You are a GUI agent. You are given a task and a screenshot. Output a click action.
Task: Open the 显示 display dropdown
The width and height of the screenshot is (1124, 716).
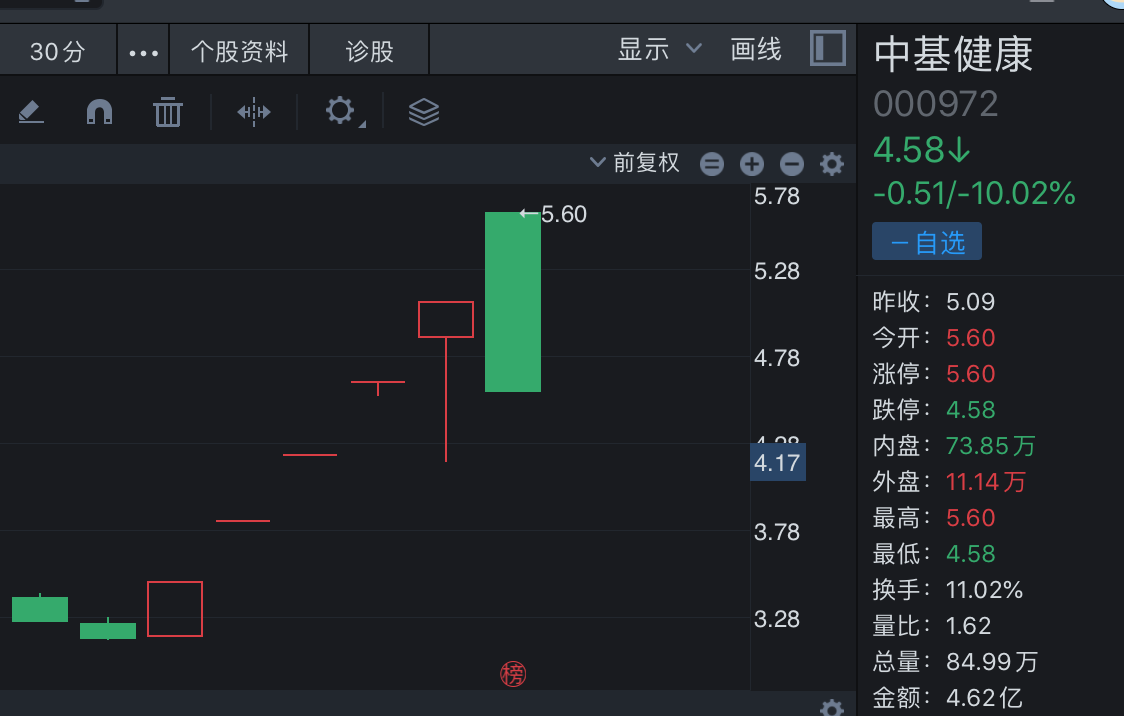tap(659, 49)
